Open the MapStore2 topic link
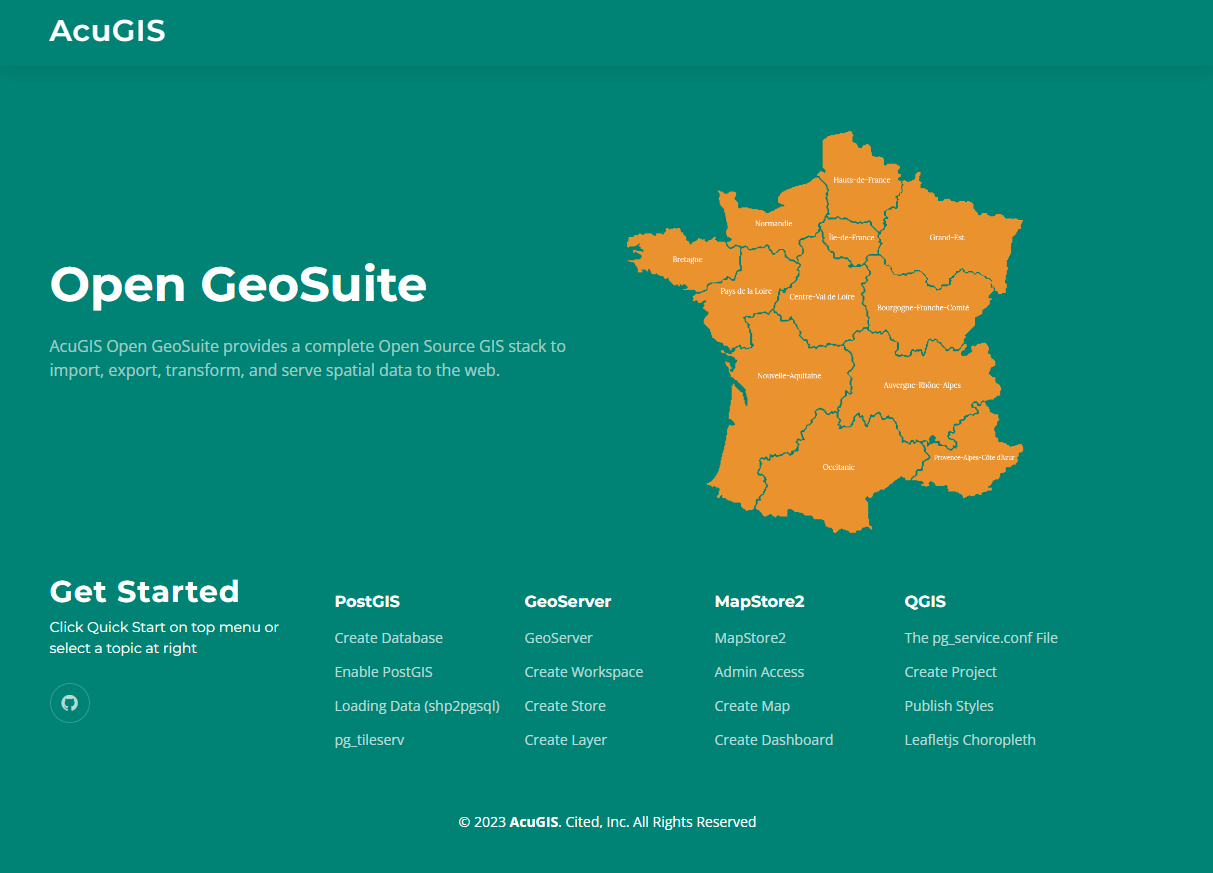The height and width of the screenshot is (873, 1213). point(750,638)
